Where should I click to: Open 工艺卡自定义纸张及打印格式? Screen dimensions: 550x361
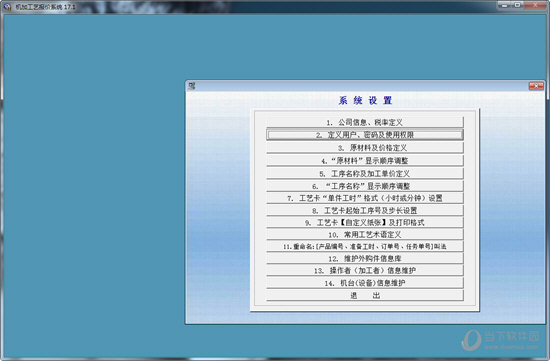tap(365, 222)
